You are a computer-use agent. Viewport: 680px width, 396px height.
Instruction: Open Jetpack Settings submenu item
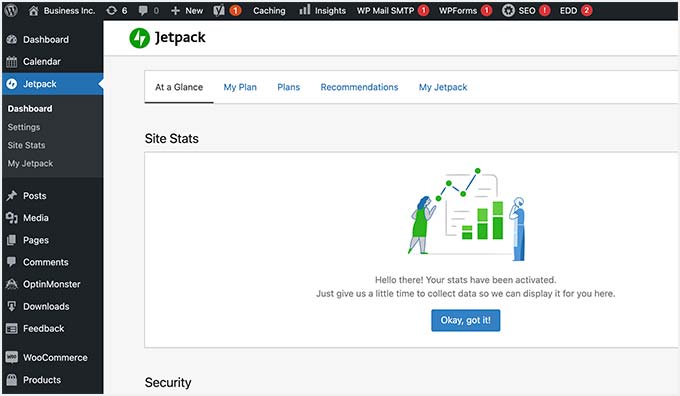click(24, 127)
